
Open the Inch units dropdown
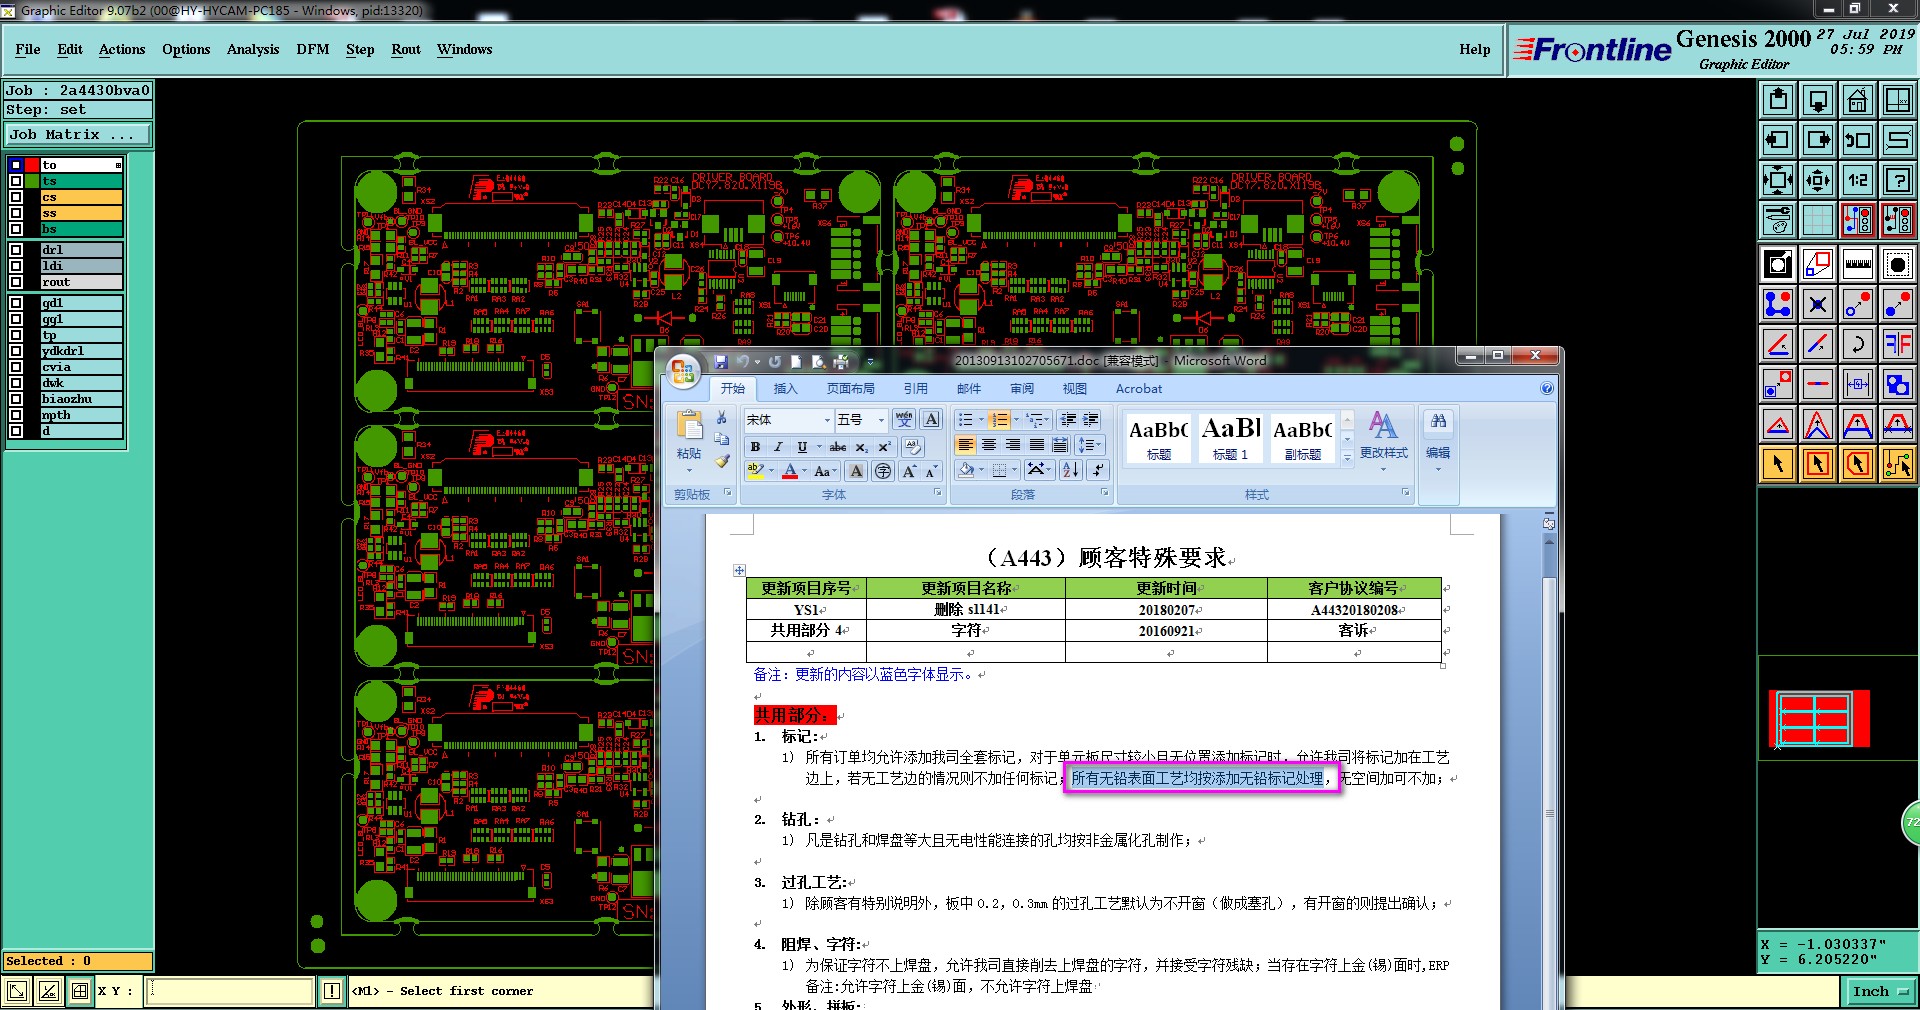coord(1881,991)
